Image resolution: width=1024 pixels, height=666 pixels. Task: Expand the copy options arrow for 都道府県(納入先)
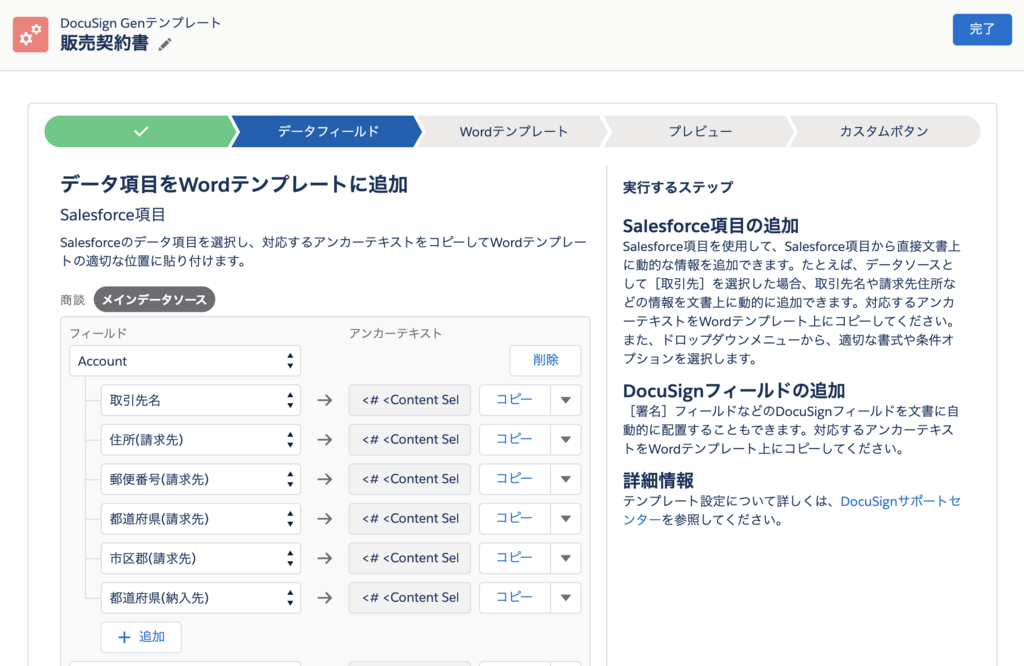[566, 597]
